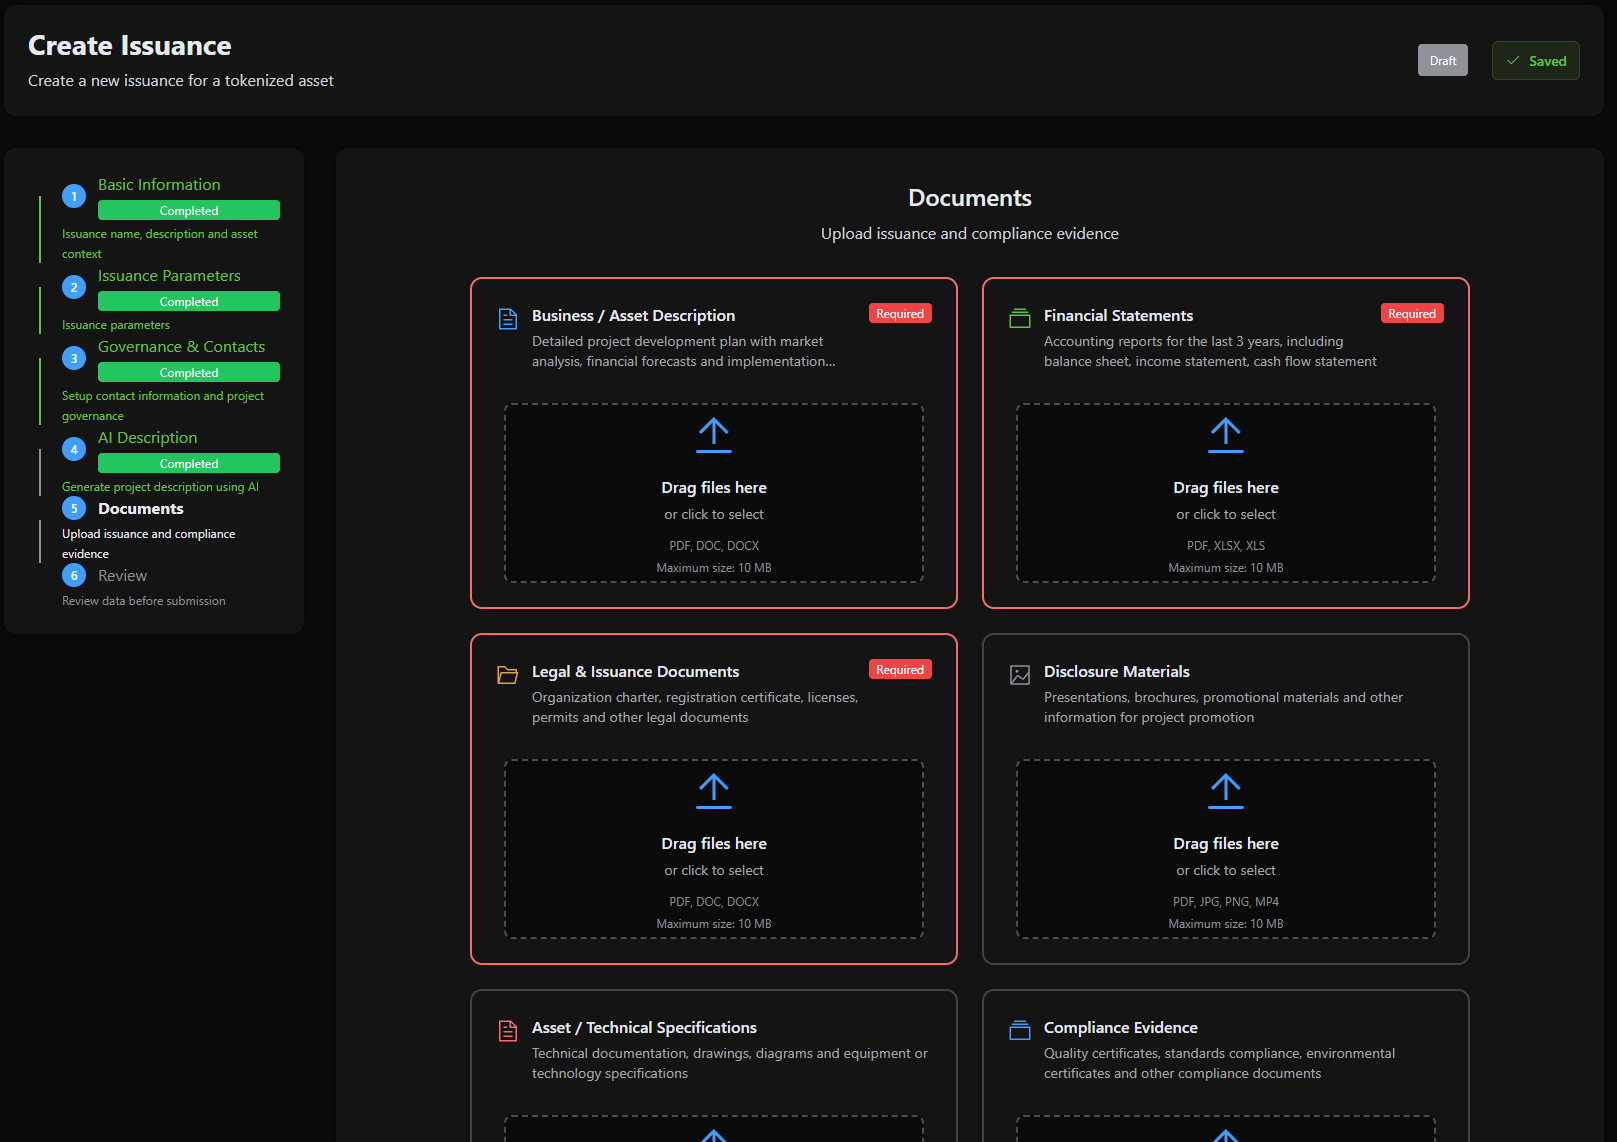This screenshot has width=1617, height=1142.
Task: Click 'PDF, JPG, PNG, MP4' format text
Action: 1226,902
